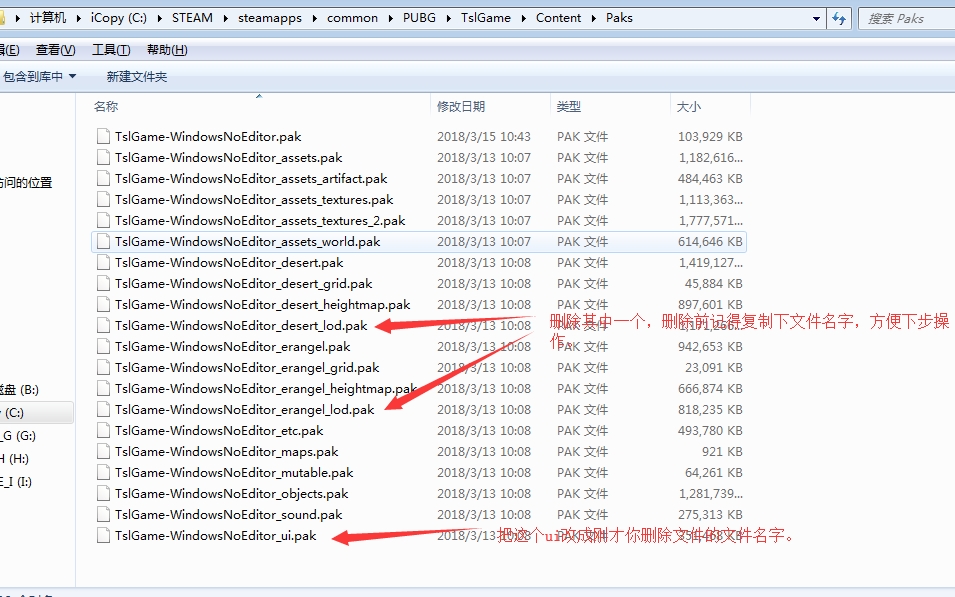955x597 pixels.
Task: Expand the arrow after steamapps breadcrumb
Action: (314, 18)
